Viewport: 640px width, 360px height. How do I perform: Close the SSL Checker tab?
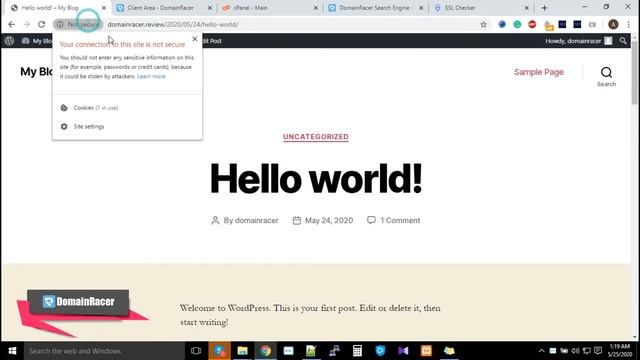click(527, 8)
